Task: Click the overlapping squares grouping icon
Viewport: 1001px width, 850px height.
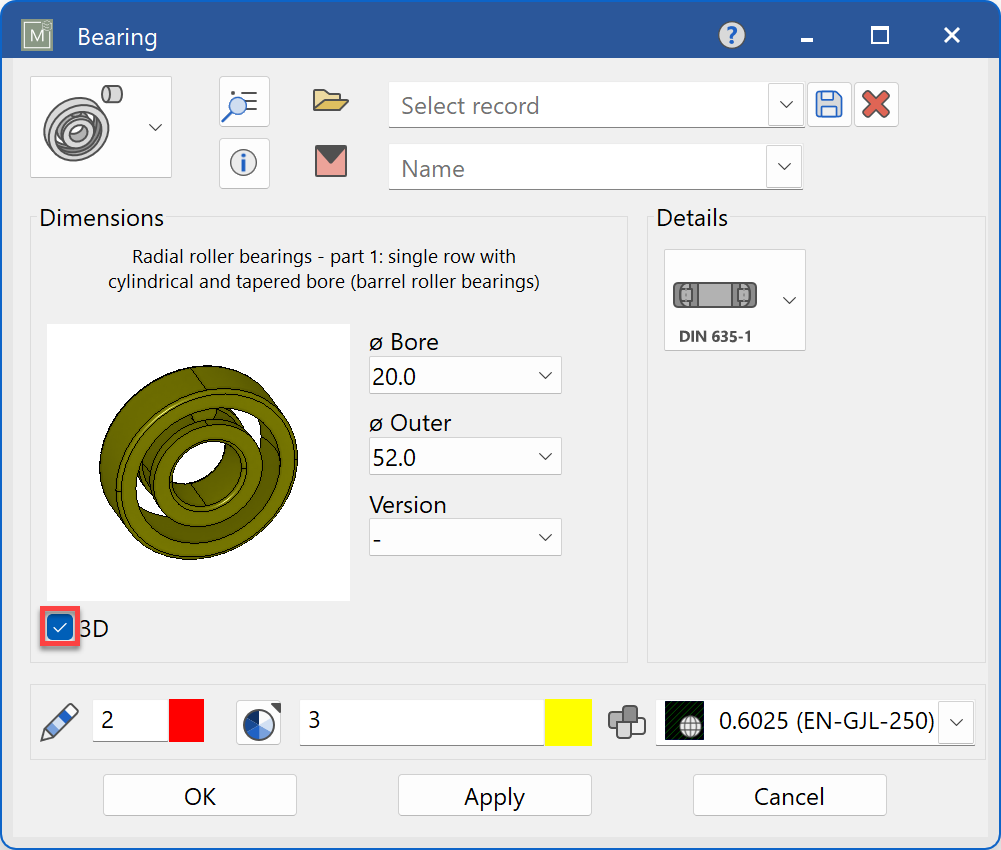Action: point(629,721)
